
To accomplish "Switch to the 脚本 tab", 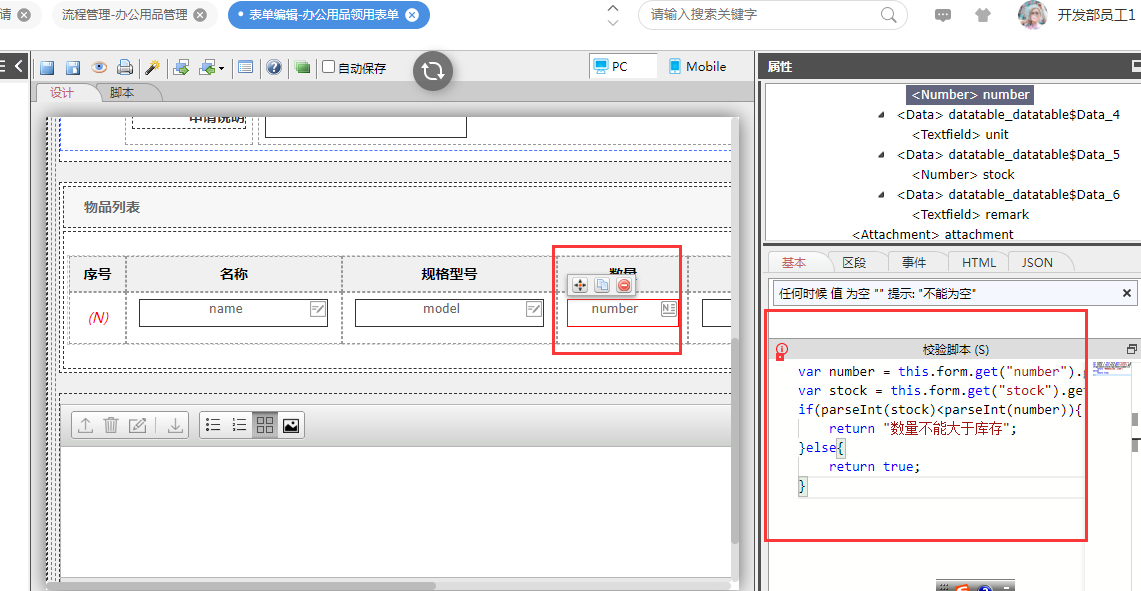I will tap(122, 92).
